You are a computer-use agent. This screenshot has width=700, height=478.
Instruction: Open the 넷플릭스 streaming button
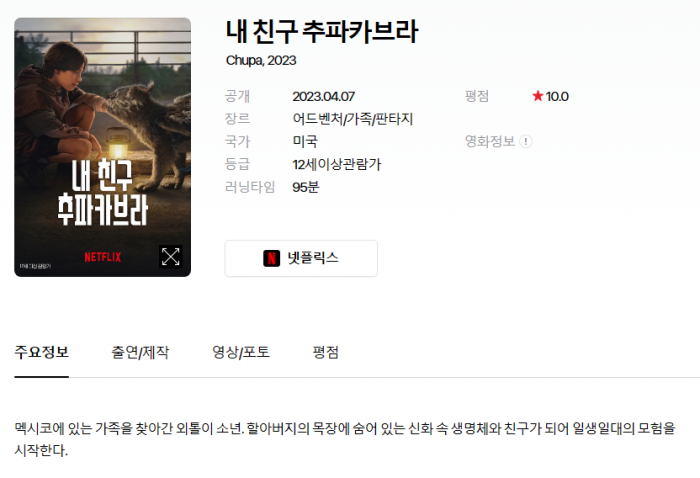[301, 258]
